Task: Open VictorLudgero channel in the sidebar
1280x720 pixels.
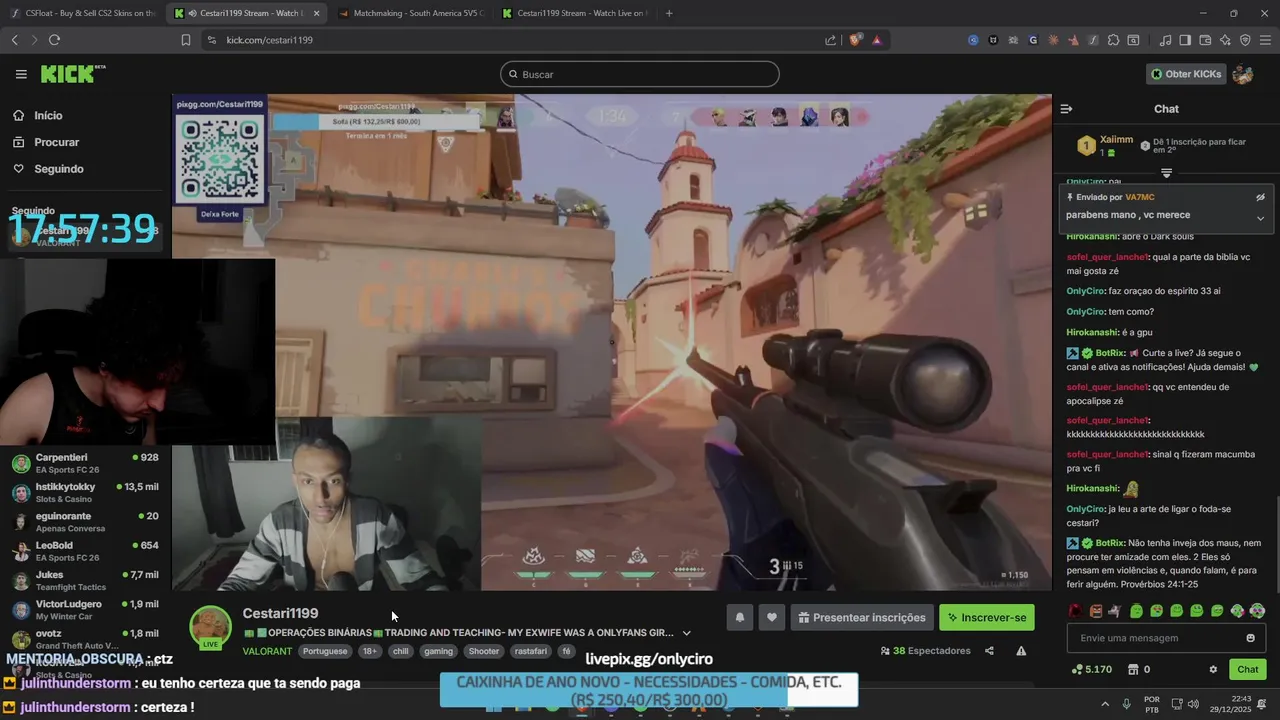Action: 85,610
